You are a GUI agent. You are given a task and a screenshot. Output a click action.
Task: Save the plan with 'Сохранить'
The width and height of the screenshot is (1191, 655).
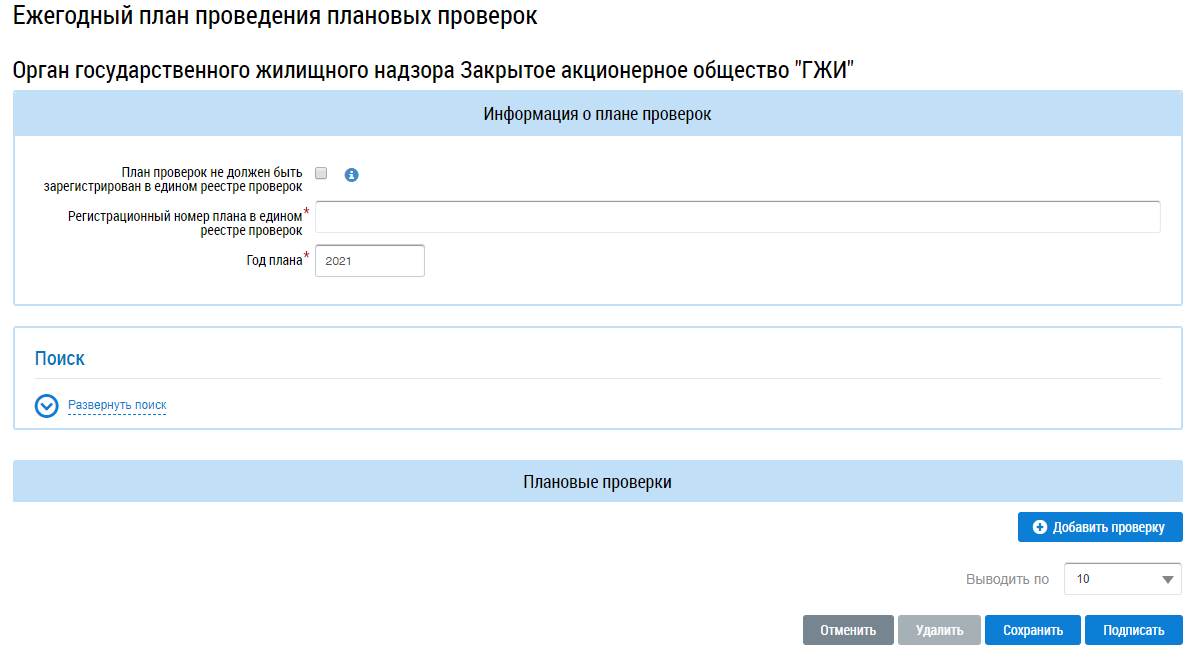(x=1032, y=630)
